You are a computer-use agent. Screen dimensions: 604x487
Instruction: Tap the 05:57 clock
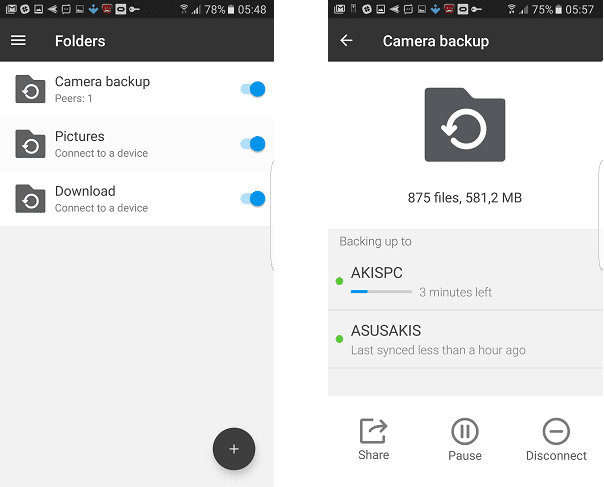pos(579,9)
